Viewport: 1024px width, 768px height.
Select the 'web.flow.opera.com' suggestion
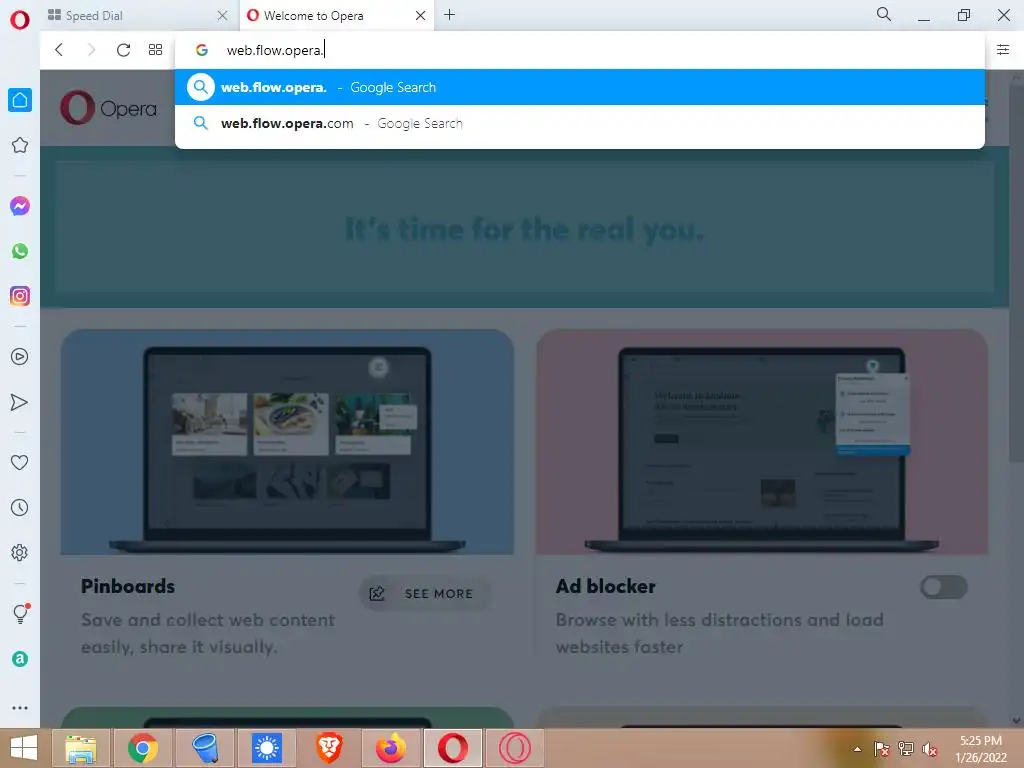[580, 123]
